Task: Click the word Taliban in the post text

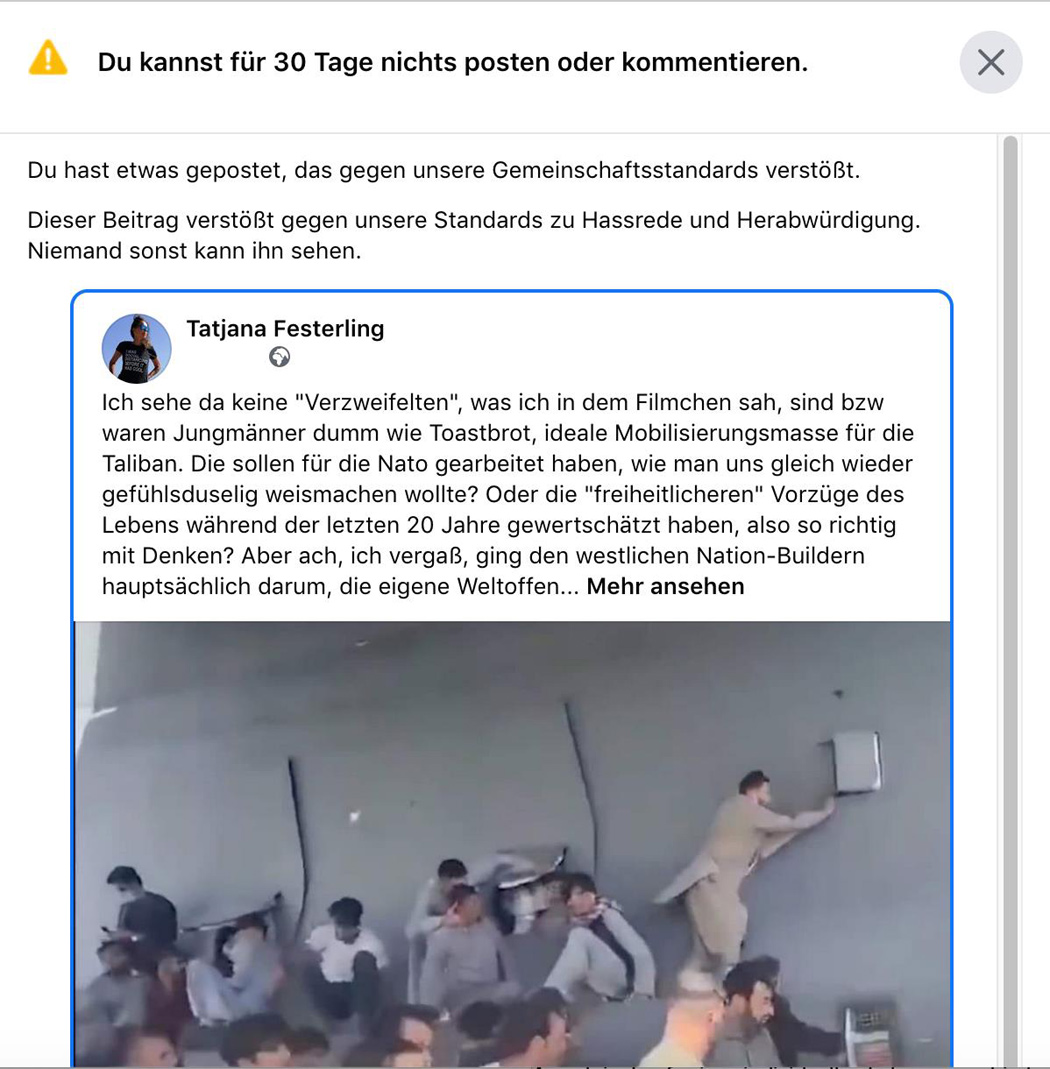Action: pos(142,464)
